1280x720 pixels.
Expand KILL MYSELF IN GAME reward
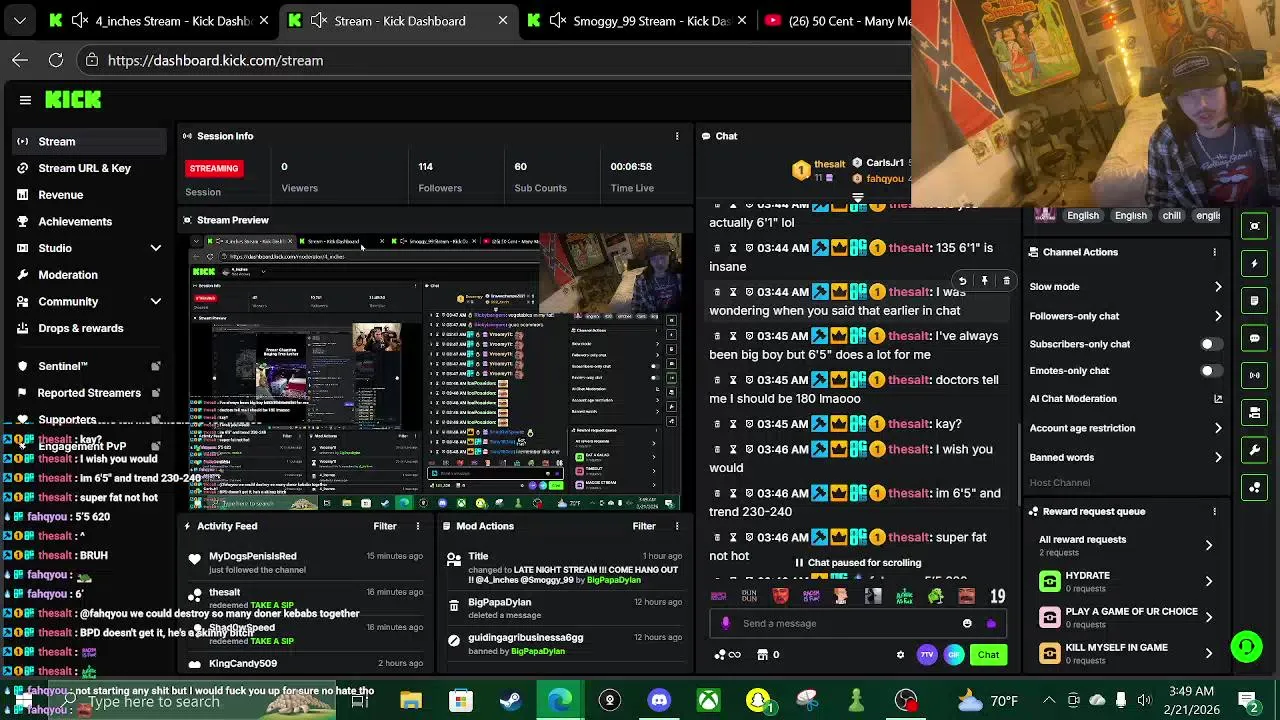pyautogui.click(x=1209, y=653)
